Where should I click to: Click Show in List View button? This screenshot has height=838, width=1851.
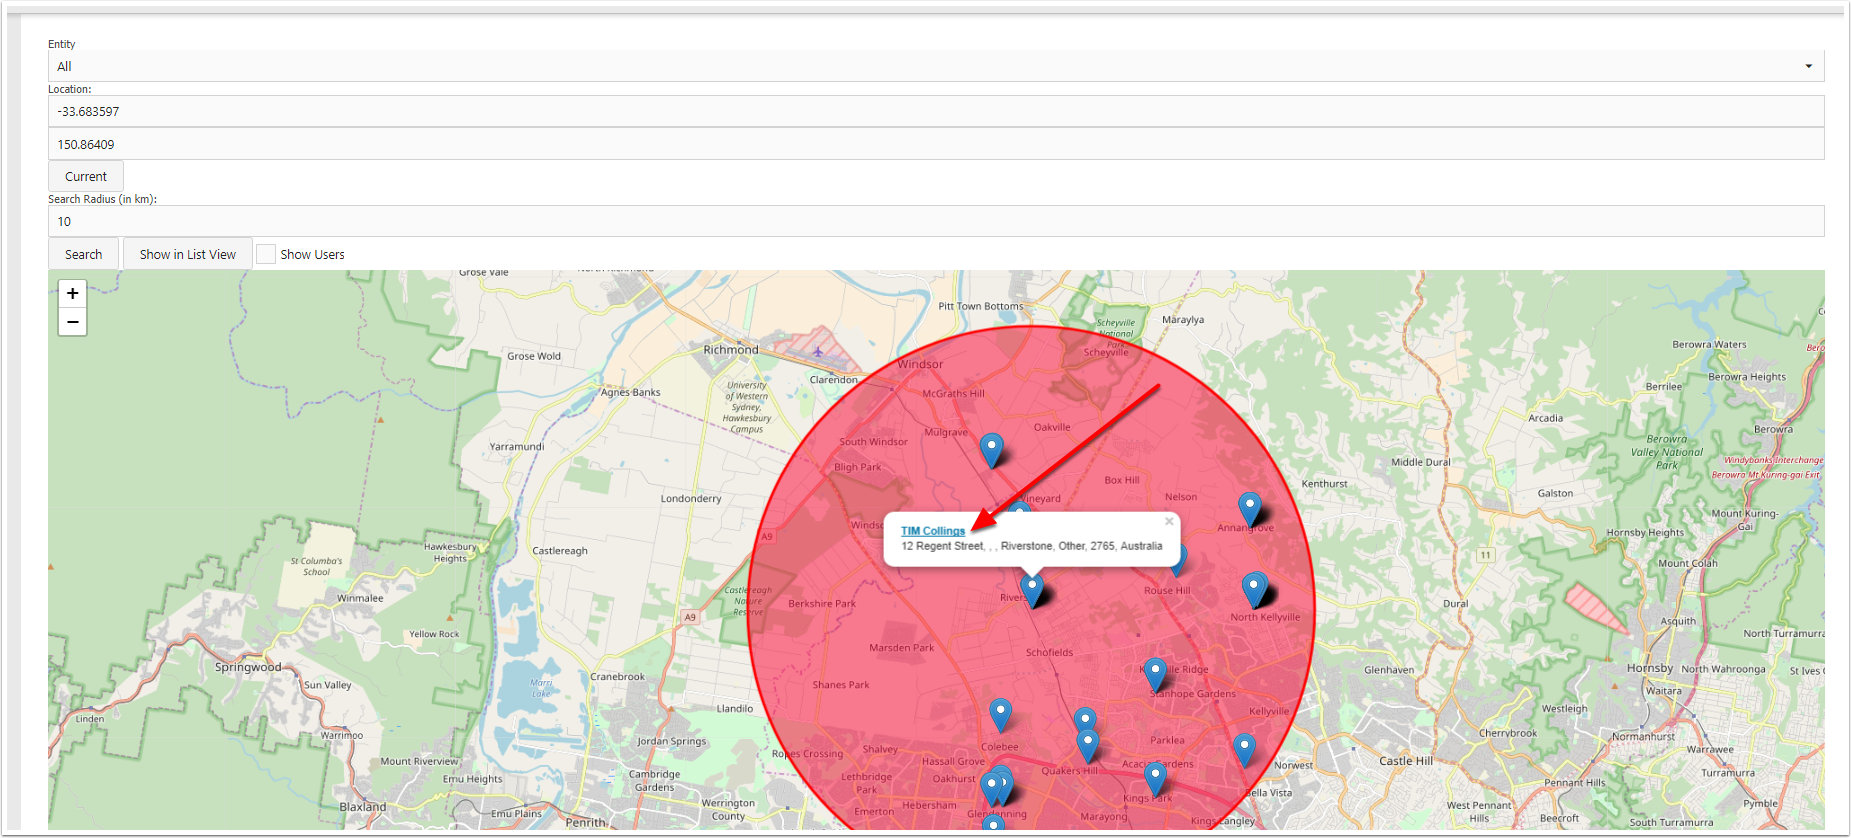tap(188, 254)
